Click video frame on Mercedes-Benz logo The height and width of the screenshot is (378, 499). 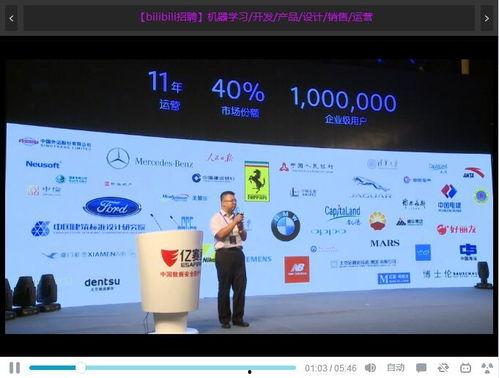tap(150, 159)
